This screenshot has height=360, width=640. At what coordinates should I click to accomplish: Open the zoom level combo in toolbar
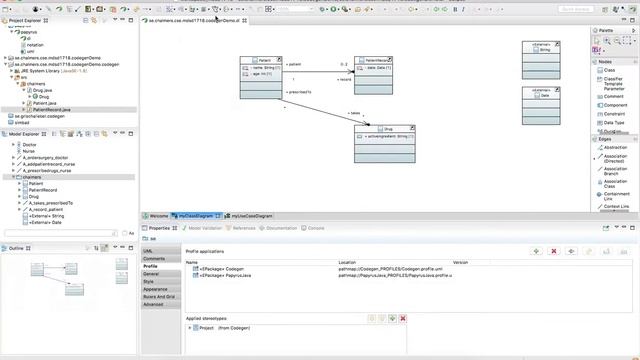click(295, 9)
